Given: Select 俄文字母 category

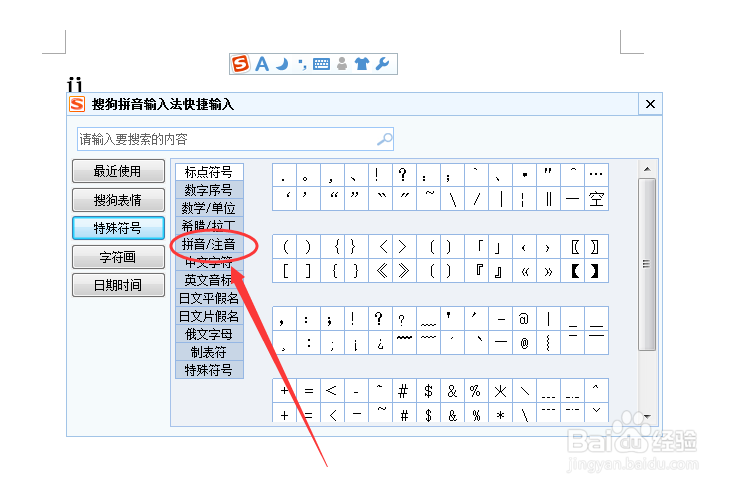Looking at the screenshot, I should coord(209,334).
